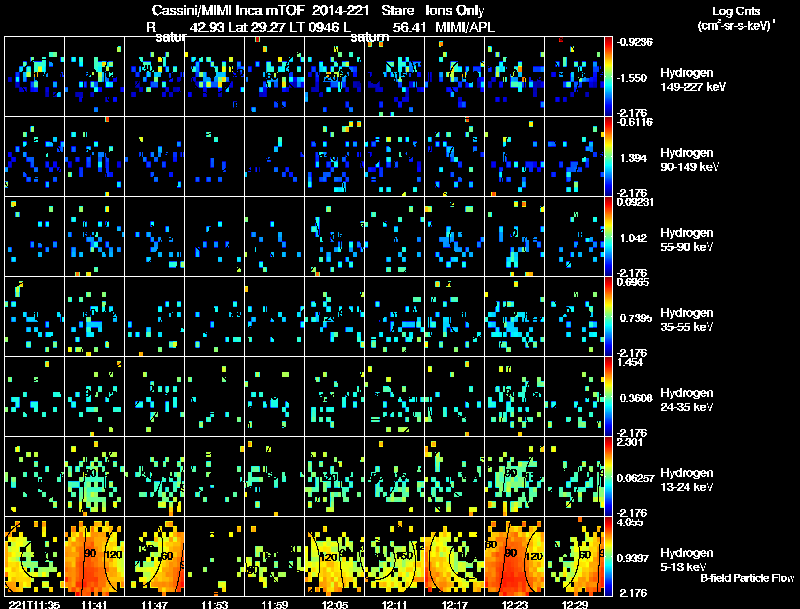Open the 5-13 keV panel at 11:53

coord(214,556)
